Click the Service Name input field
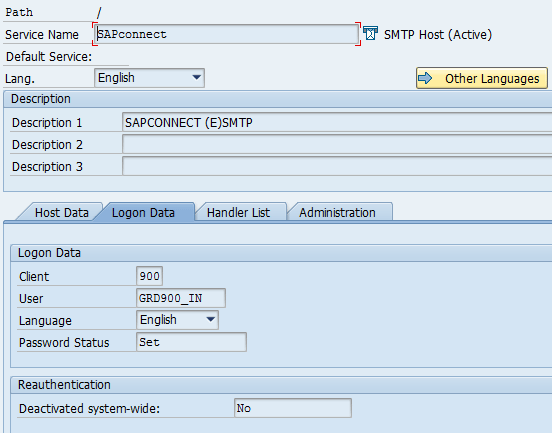Image resolution: width=552 pixels, height=433 pixels. [x=226, y=34]
